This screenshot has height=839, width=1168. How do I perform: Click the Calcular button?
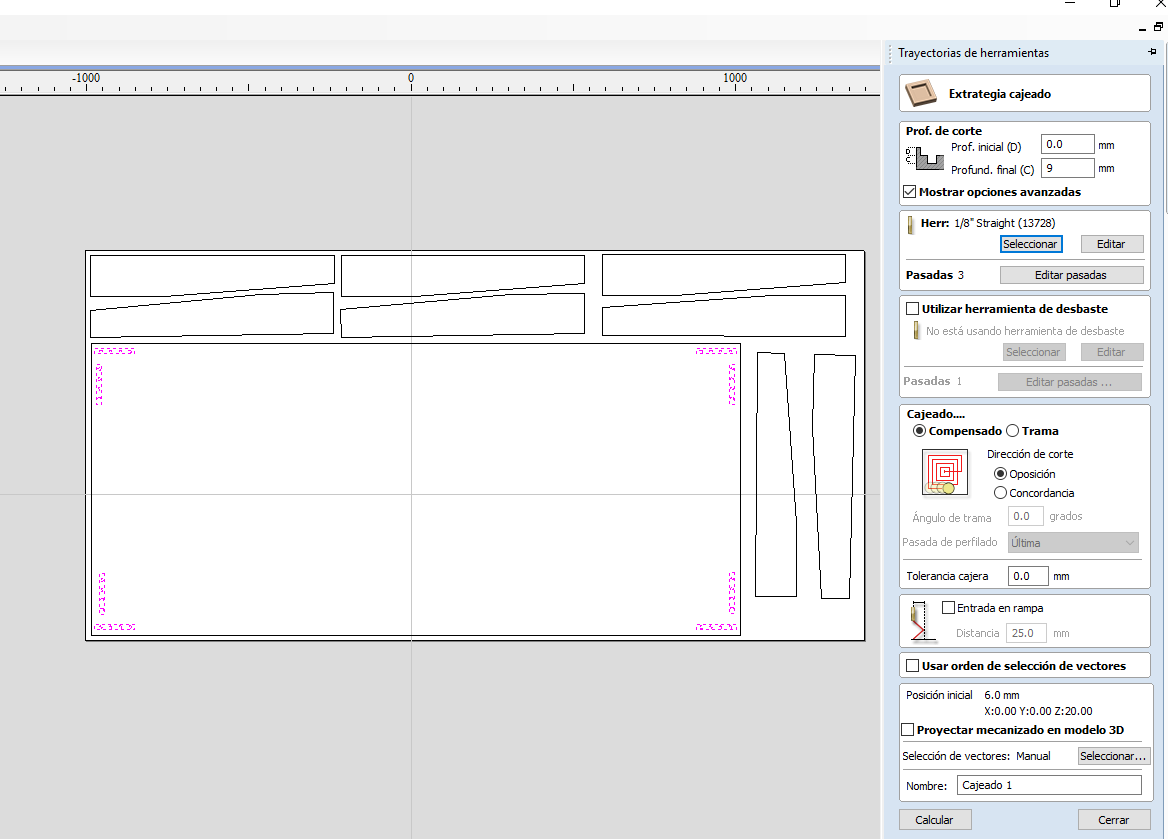934,820
